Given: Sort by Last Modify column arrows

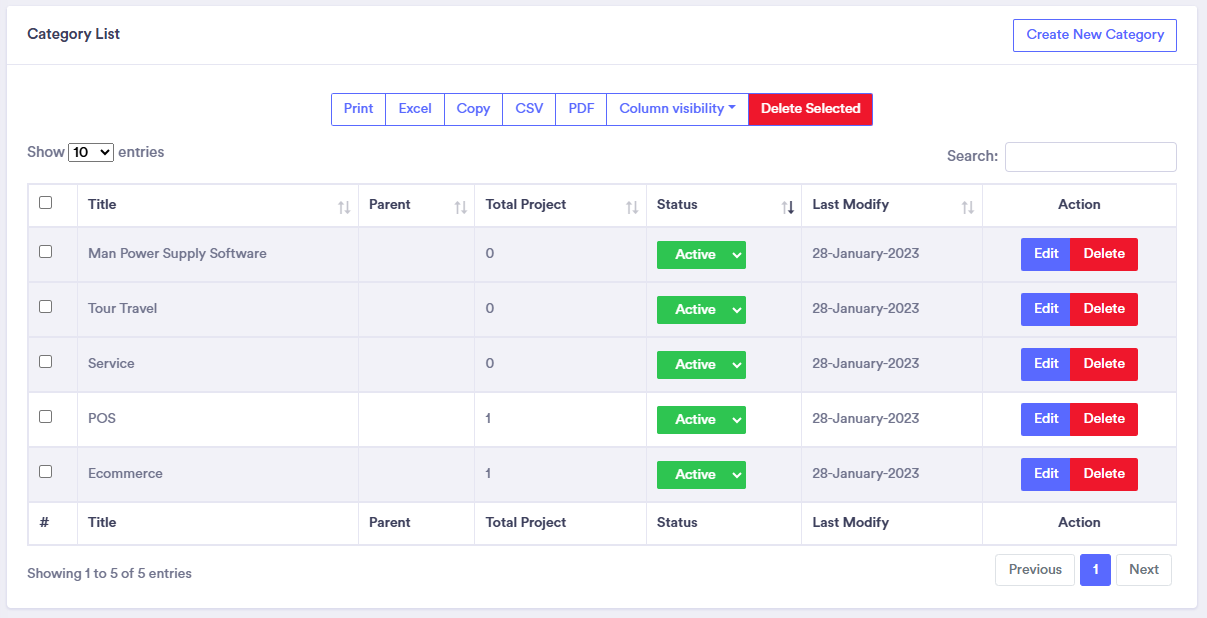Looking at the screenshot, I should click(x=967, y=207).
